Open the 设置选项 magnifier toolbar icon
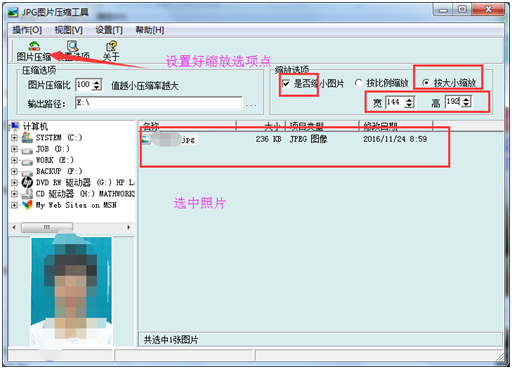This screenshot has height=369, width=512. click(x=72, y=46)
